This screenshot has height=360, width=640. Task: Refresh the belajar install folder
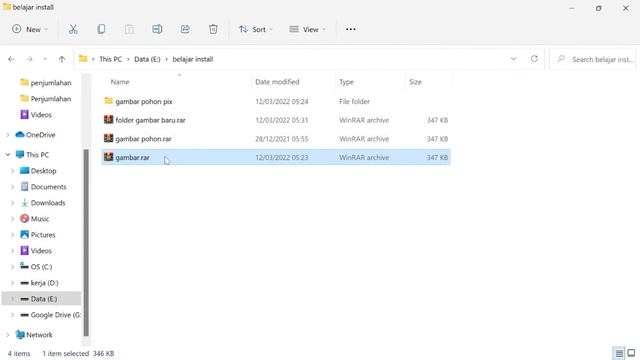(534, 59)
